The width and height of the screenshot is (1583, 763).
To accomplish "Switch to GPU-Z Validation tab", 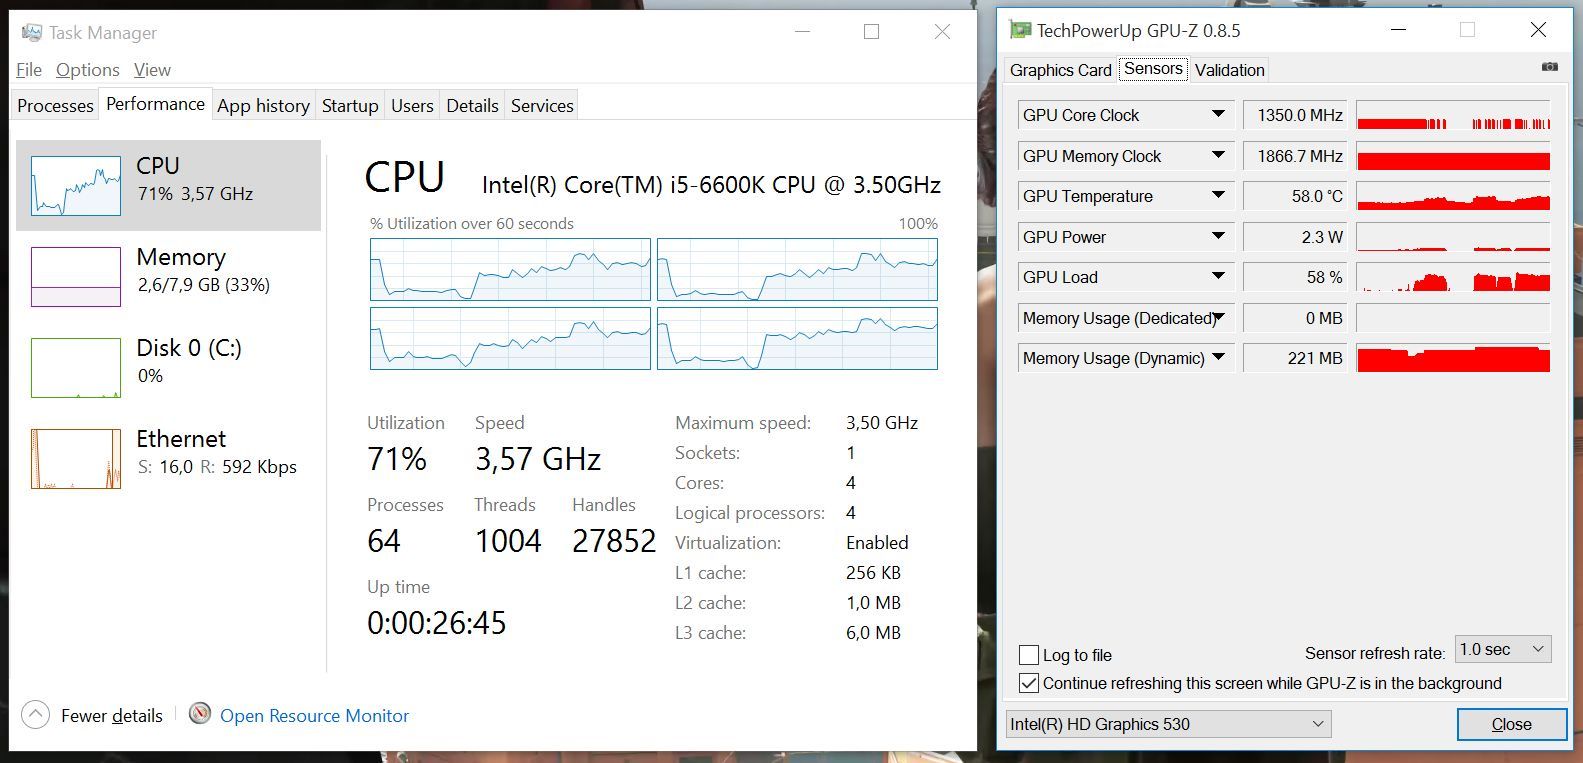I will (x=1229, y=70).
